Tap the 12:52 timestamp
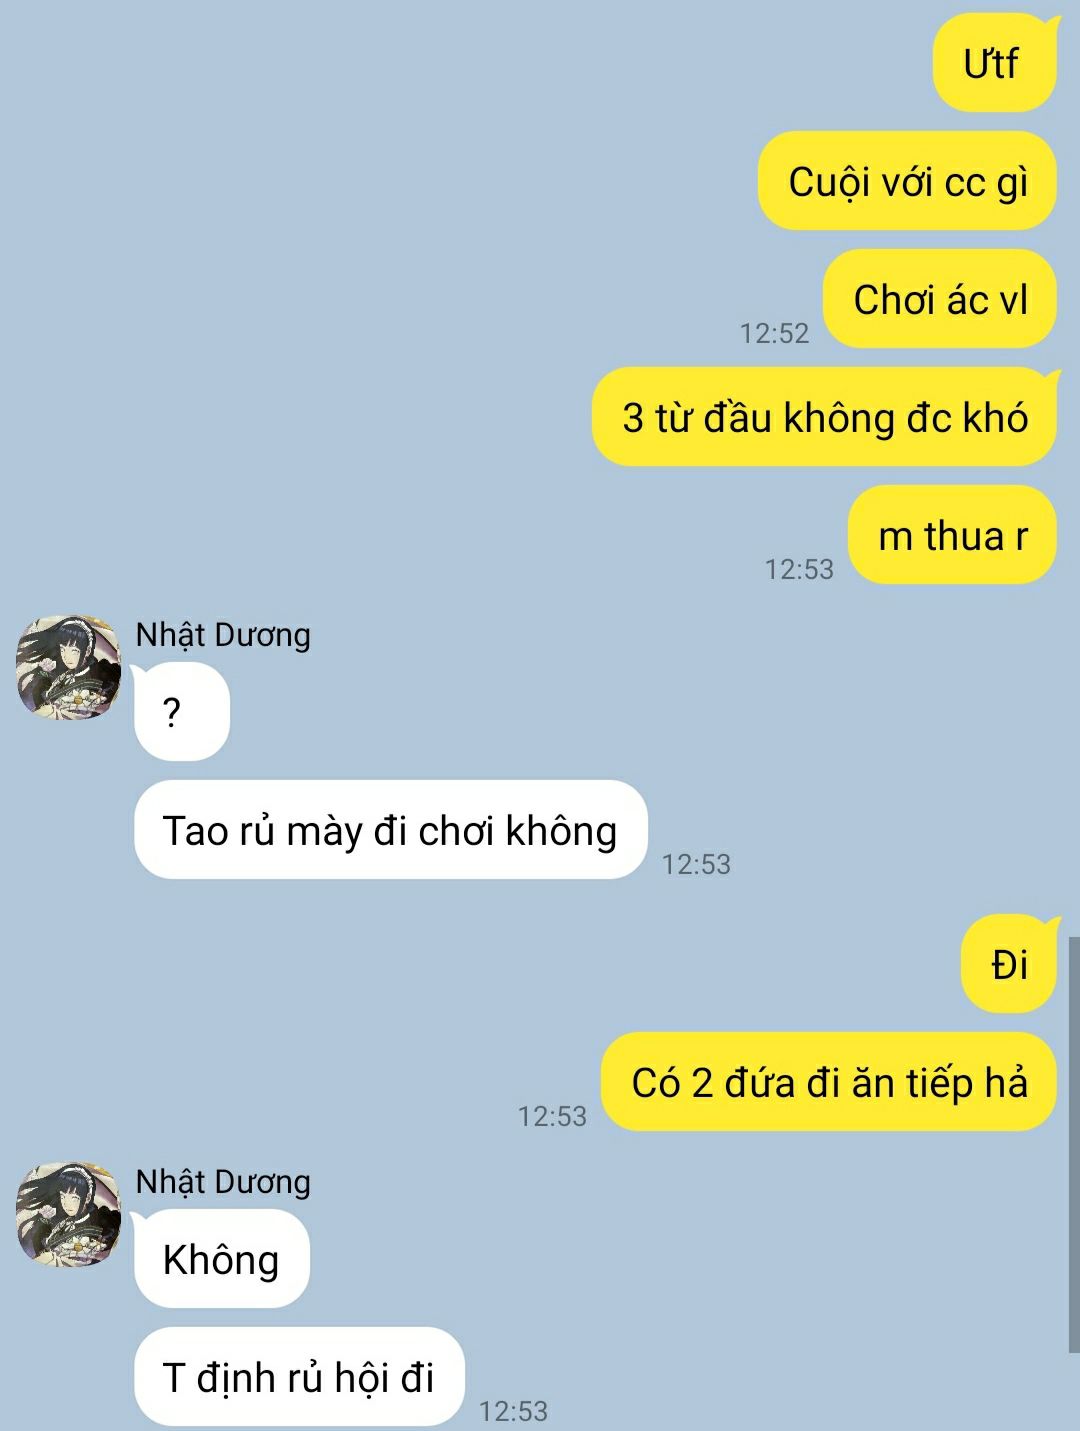Viewport: 1080px width, 1431px height. pyautogui.click(x=774, y=333)
